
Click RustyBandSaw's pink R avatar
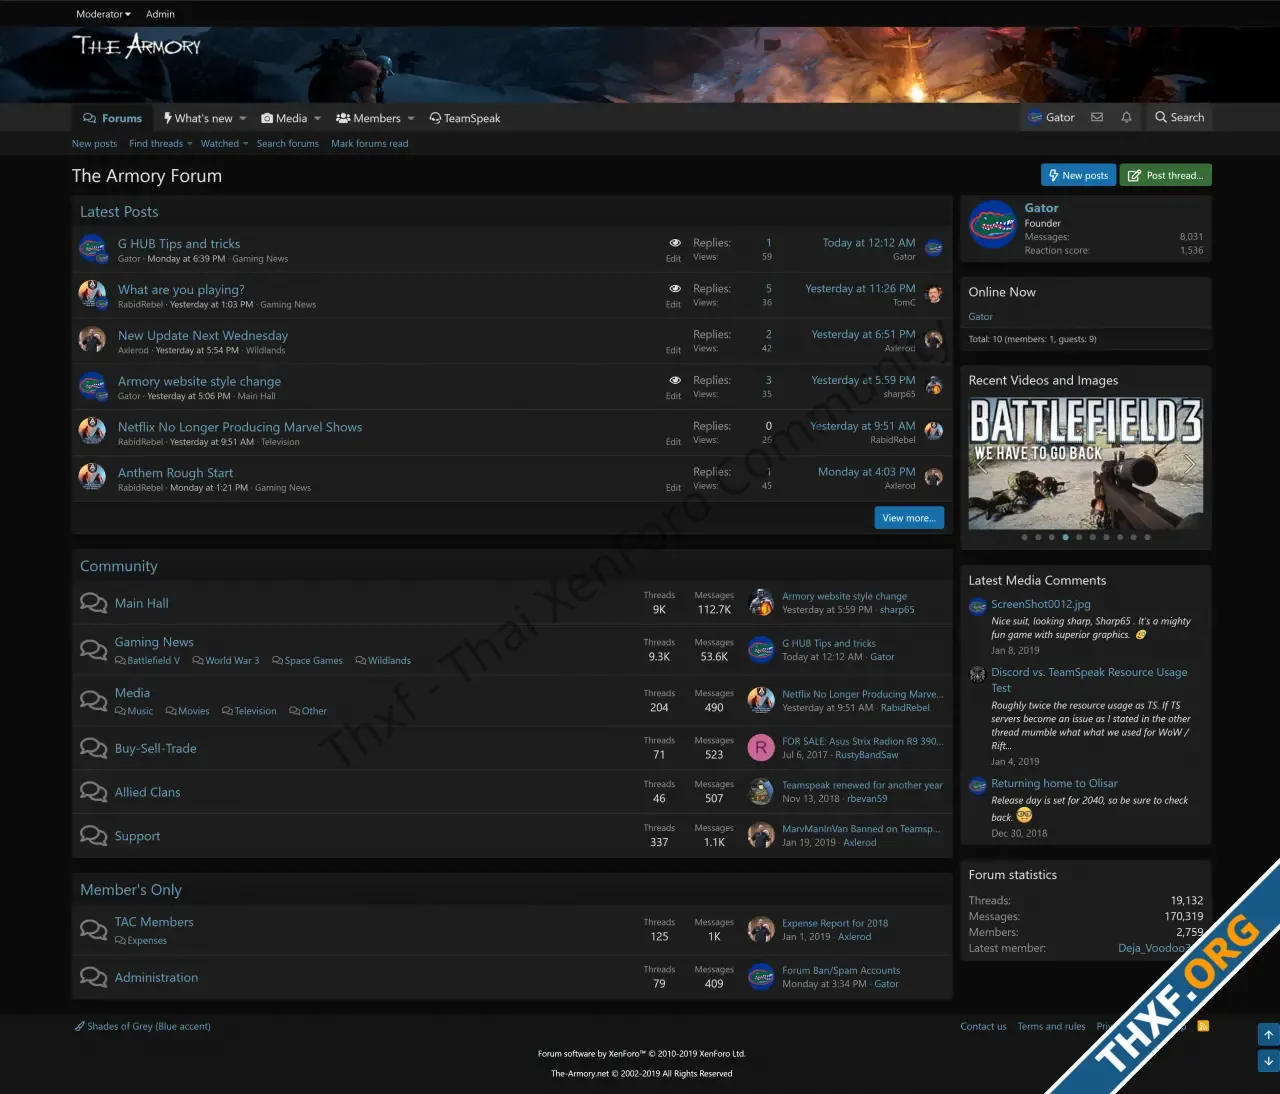[761, 747]
